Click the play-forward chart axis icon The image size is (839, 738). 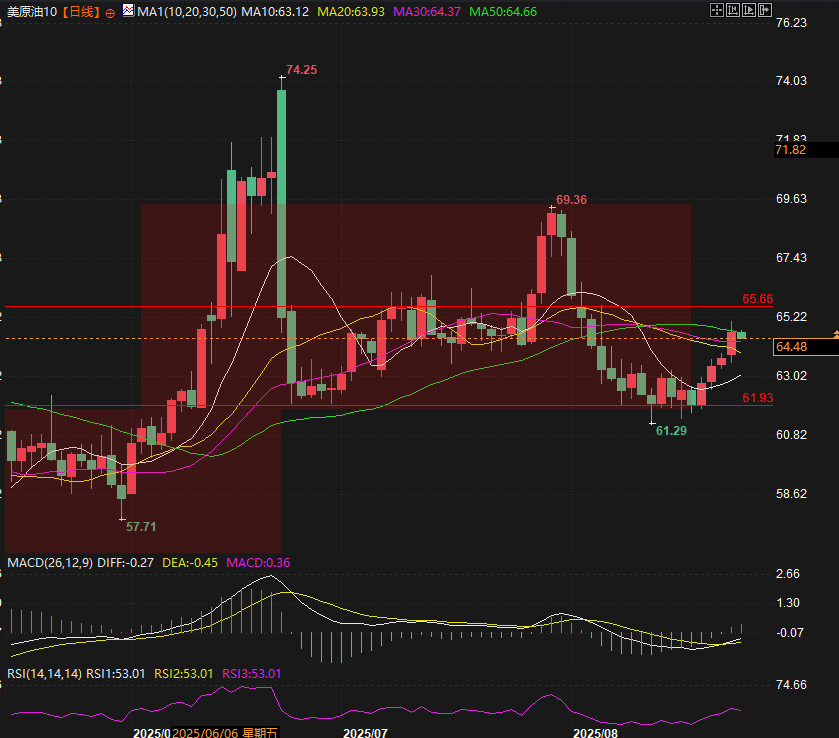click(749, 10)
